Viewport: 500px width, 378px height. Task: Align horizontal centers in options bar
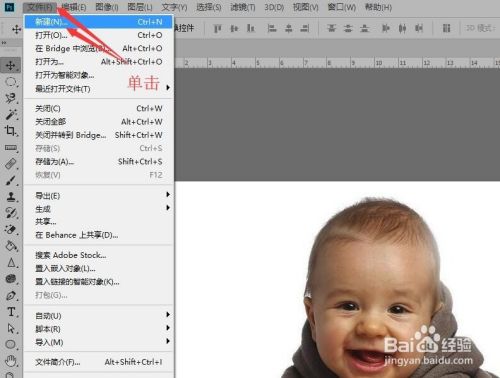[x=289, y=29]
